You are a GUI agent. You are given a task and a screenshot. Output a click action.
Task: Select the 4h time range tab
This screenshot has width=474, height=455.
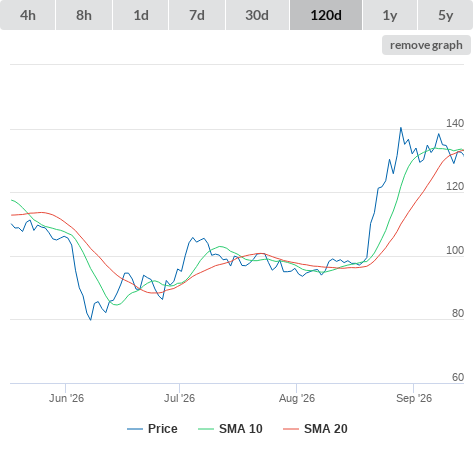pyautogui.click(x=28, y=15)
